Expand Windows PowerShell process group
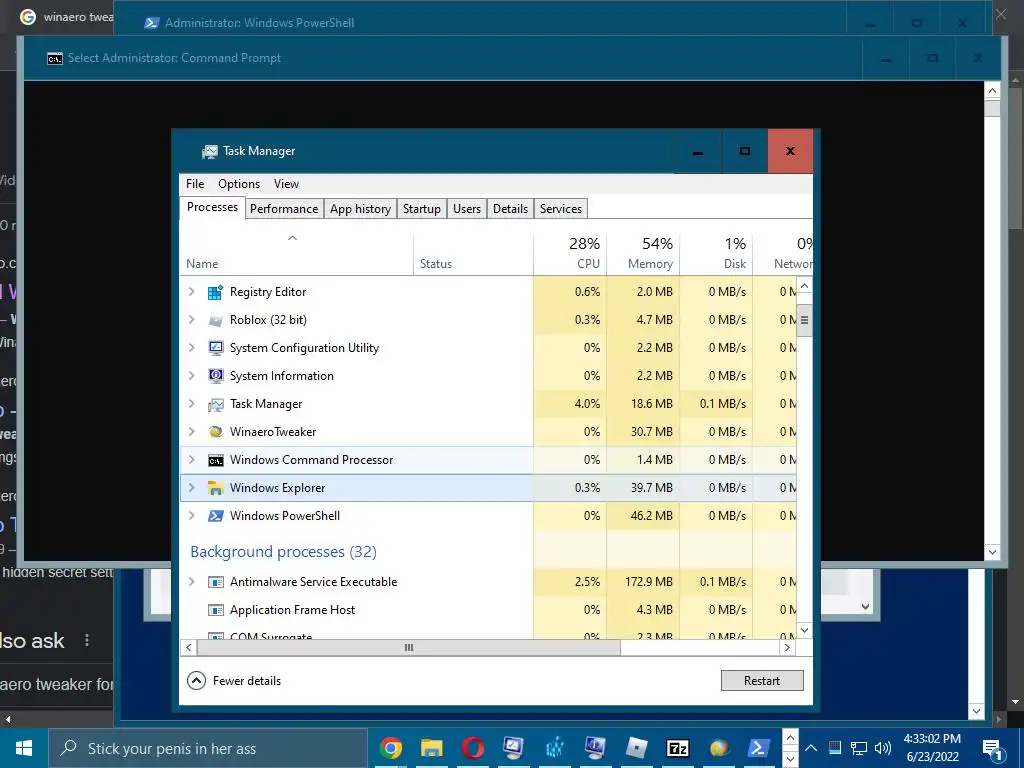The width and height of the screenshot is (1024, 768). [191, 516]
